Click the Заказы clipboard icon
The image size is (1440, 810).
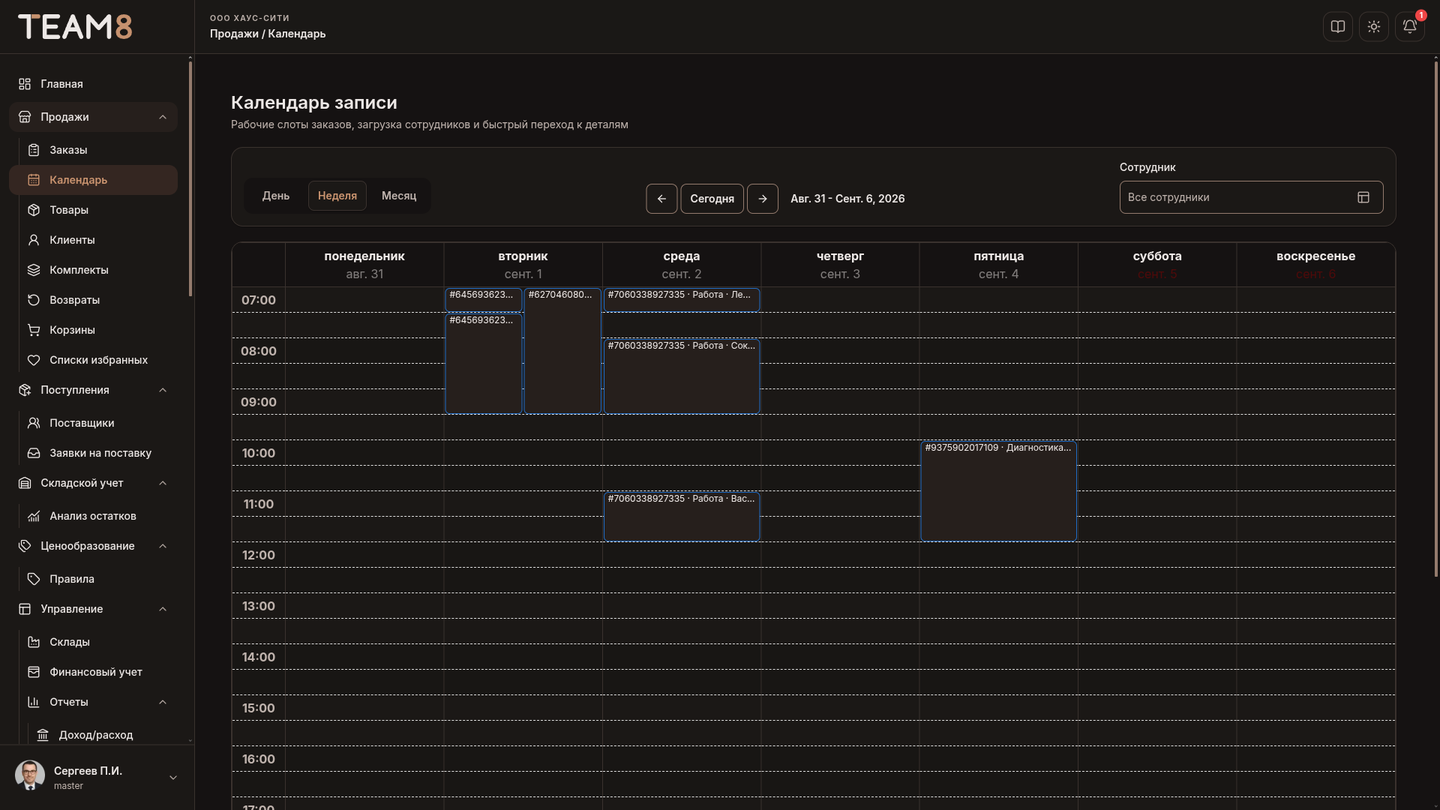pyautogui.click(x=34, y=150)
